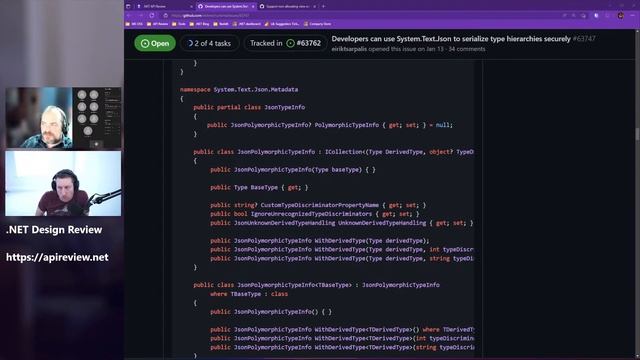Open the eiriktsarpalis author profile link
The image size is (640, 360).
349,49
